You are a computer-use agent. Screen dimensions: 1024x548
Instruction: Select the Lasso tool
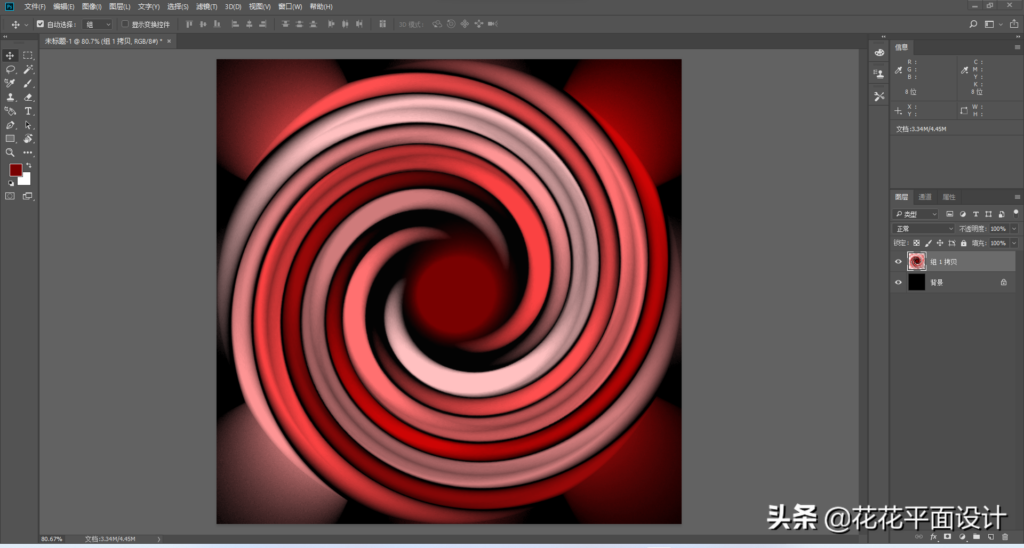[10, 70]
